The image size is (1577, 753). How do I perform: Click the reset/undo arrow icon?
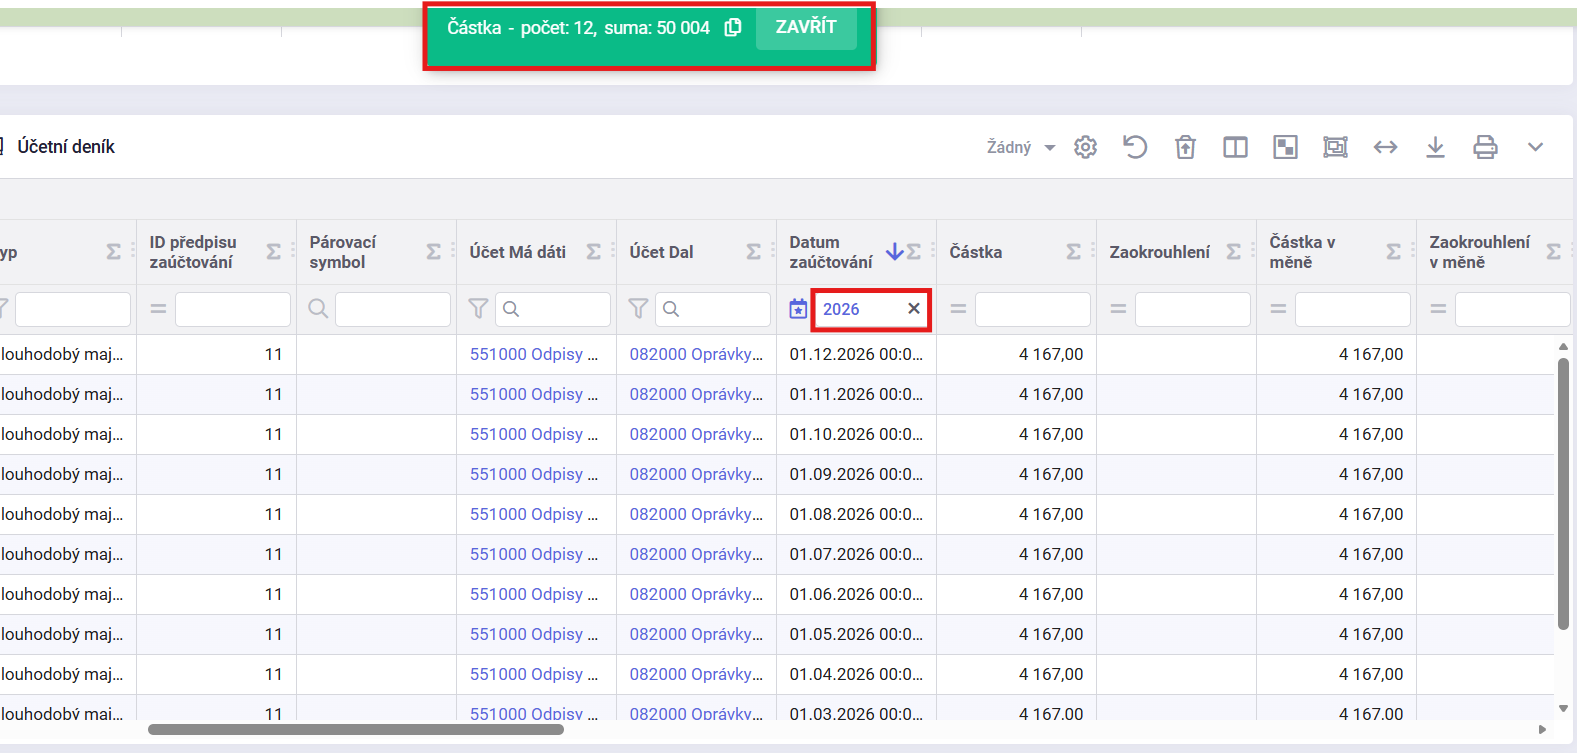coord(1135,148)
